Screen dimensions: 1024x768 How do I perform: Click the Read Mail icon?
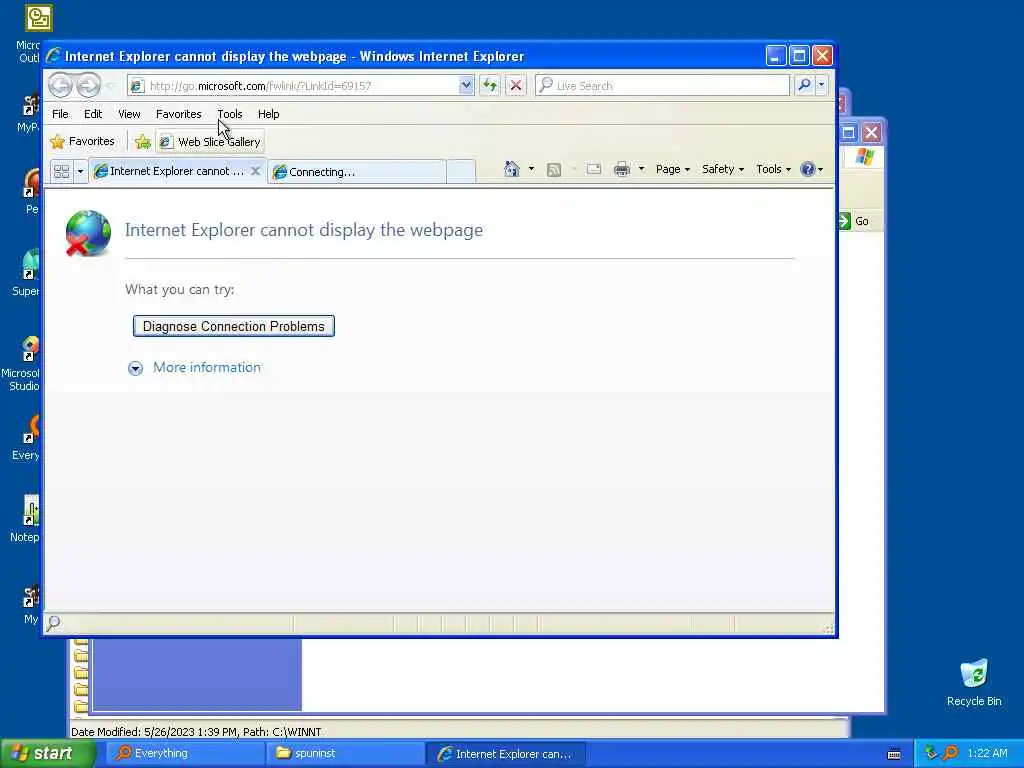(x=594, y=169)
